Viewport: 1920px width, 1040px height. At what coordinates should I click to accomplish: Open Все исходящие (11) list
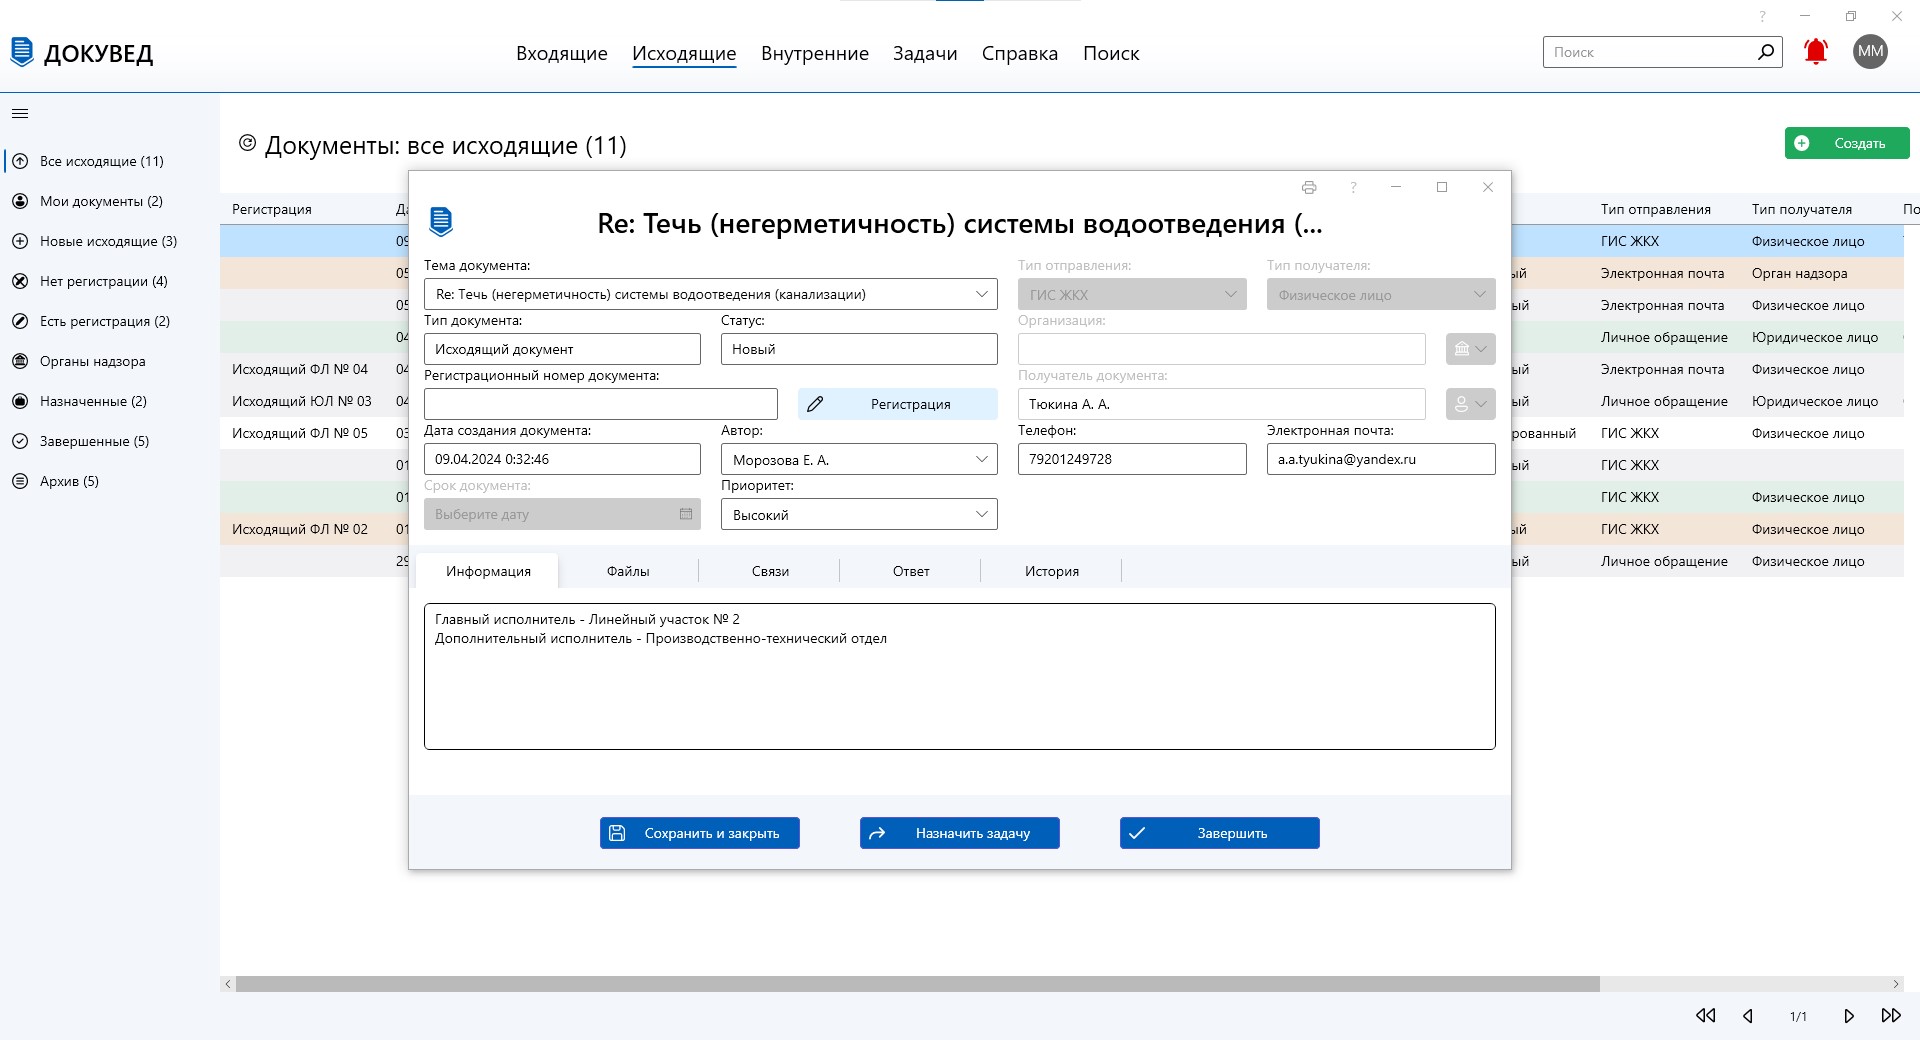tap(110, 161)
